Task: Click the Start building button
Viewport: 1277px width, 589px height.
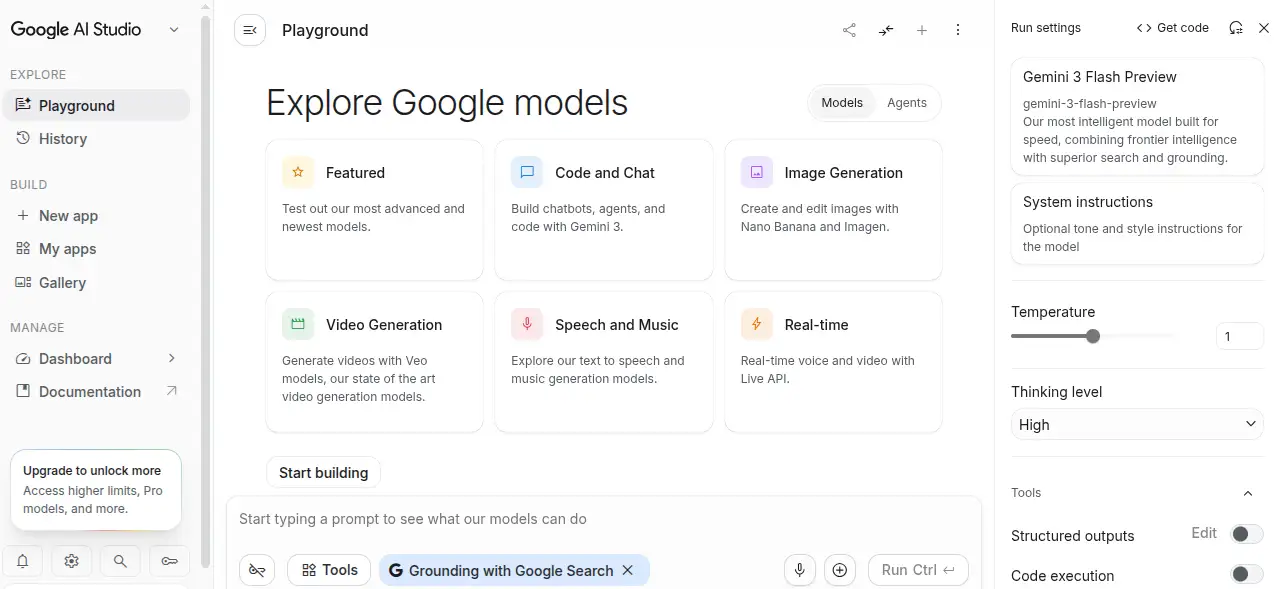Action: (323, 473)
